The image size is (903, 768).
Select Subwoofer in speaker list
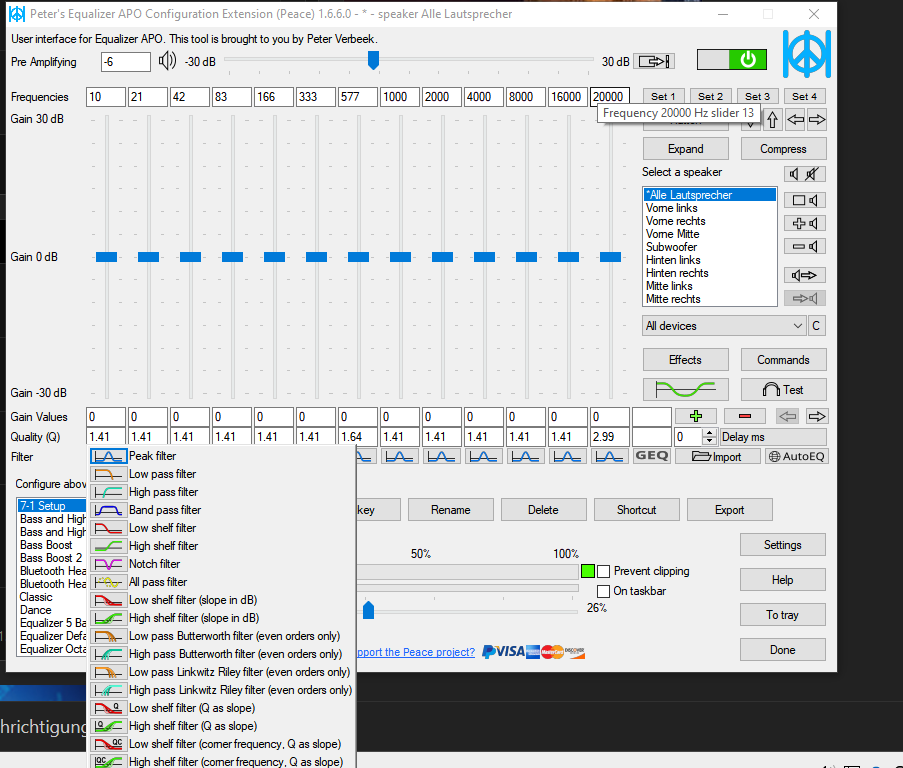pyautogui.click(x=710, y=247)
